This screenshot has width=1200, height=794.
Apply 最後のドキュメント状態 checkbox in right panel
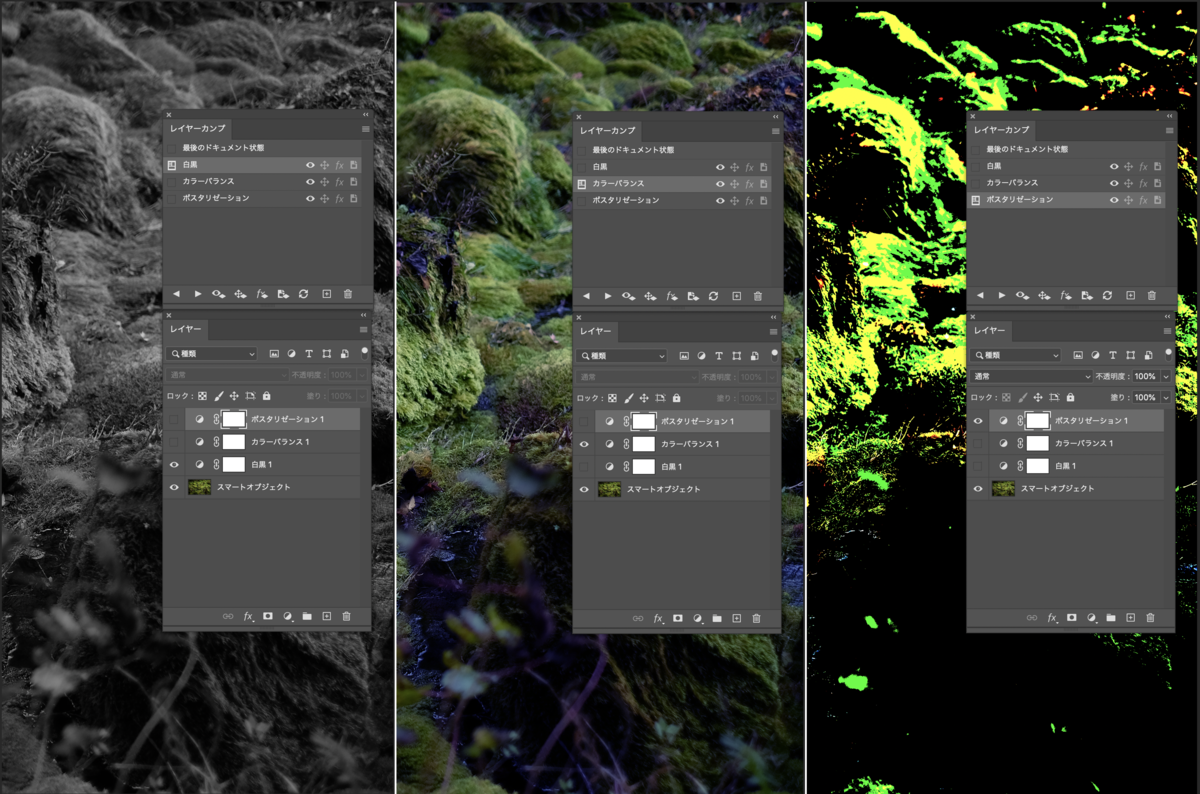pyautogui.click(x=975, y=149)
